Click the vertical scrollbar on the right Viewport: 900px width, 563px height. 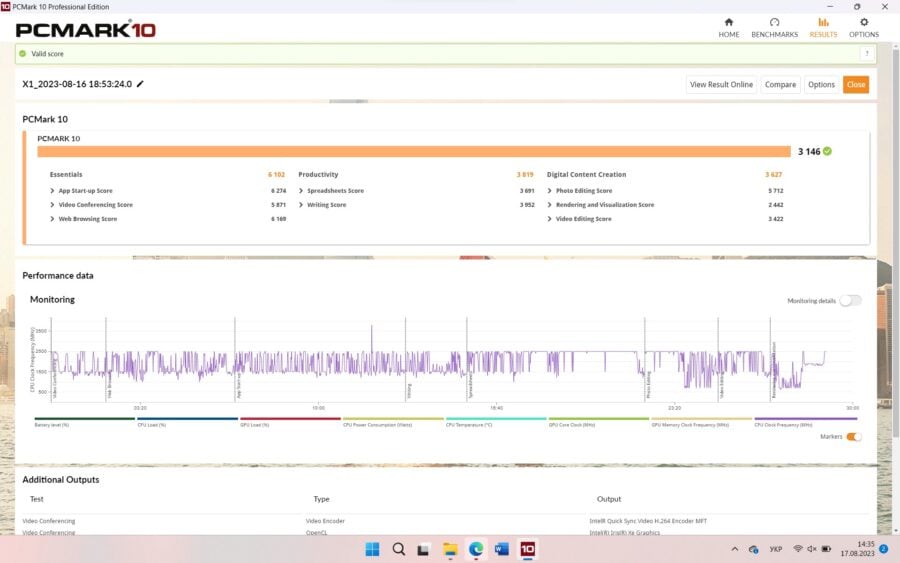pyautogui.click(x=895, y=241)
